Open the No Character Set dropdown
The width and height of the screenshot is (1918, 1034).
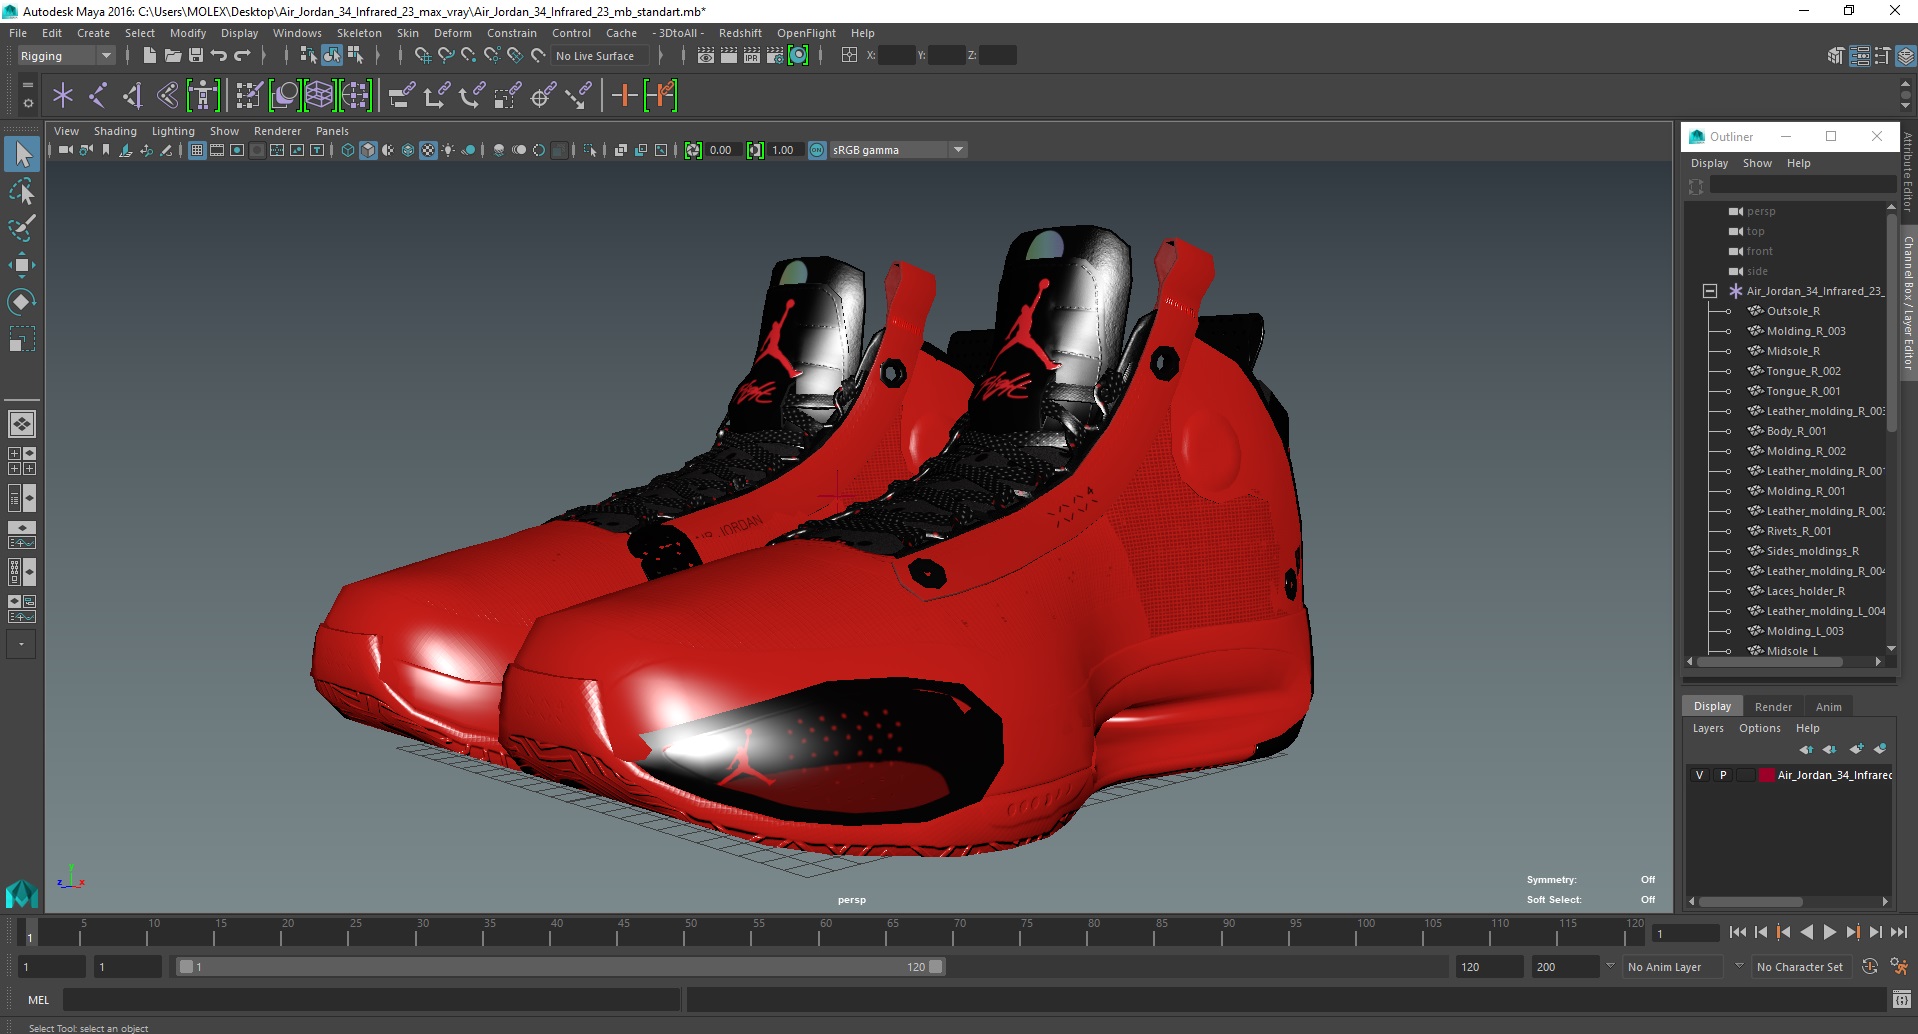pyautogui.click(x=1800, y=967)
